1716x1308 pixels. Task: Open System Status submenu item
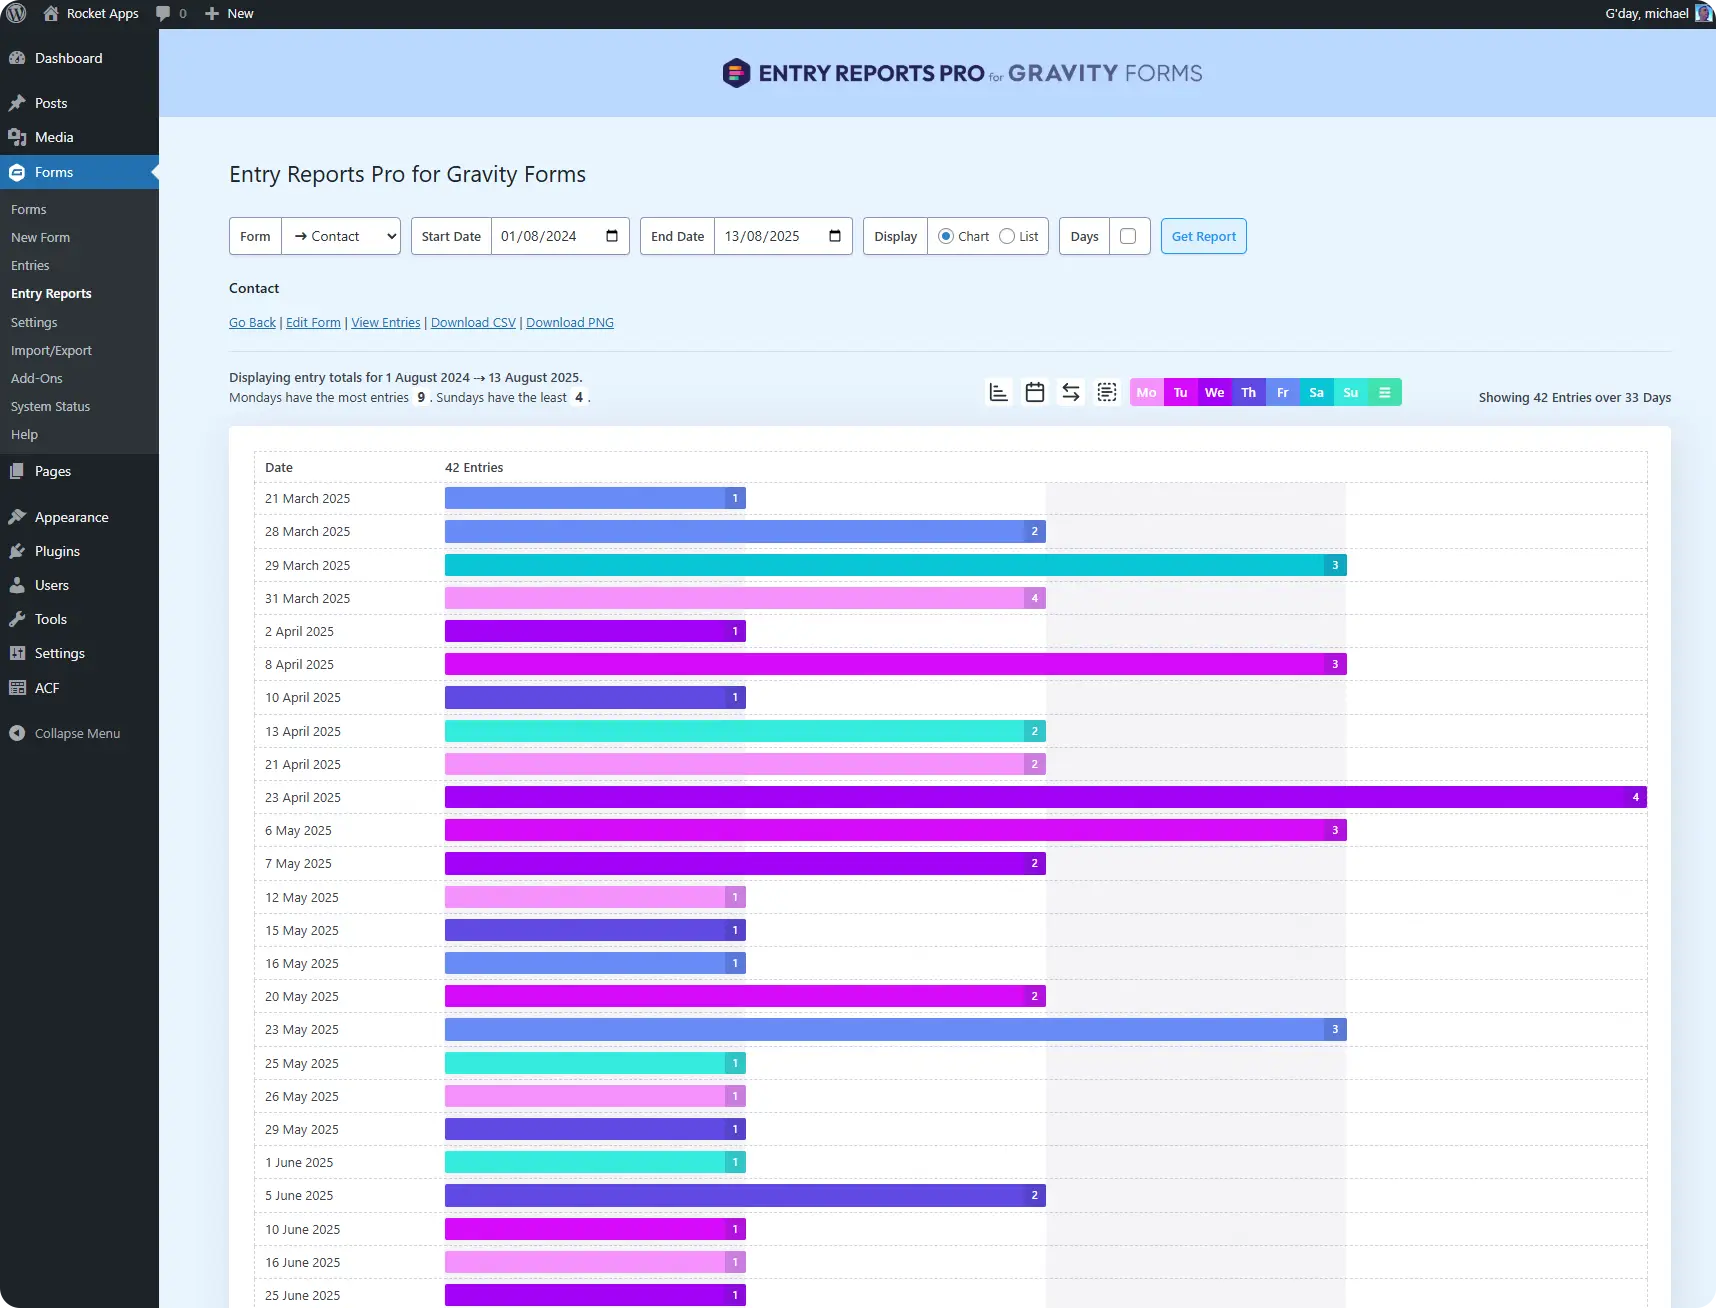(50, 406)
